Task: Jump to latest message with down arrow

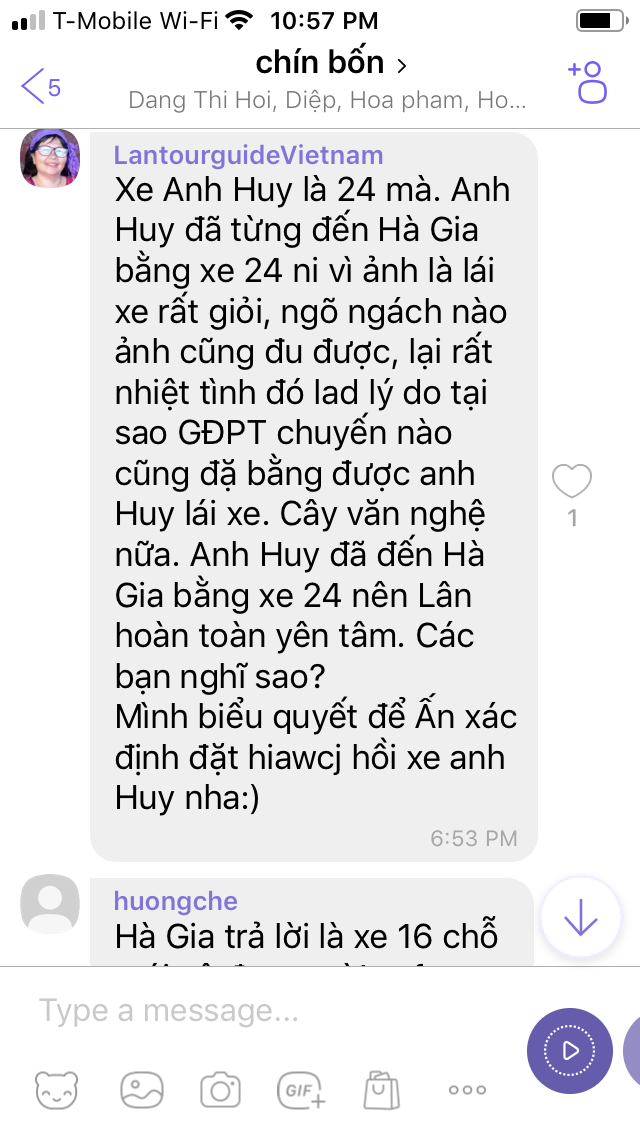Action: point(581,919)
